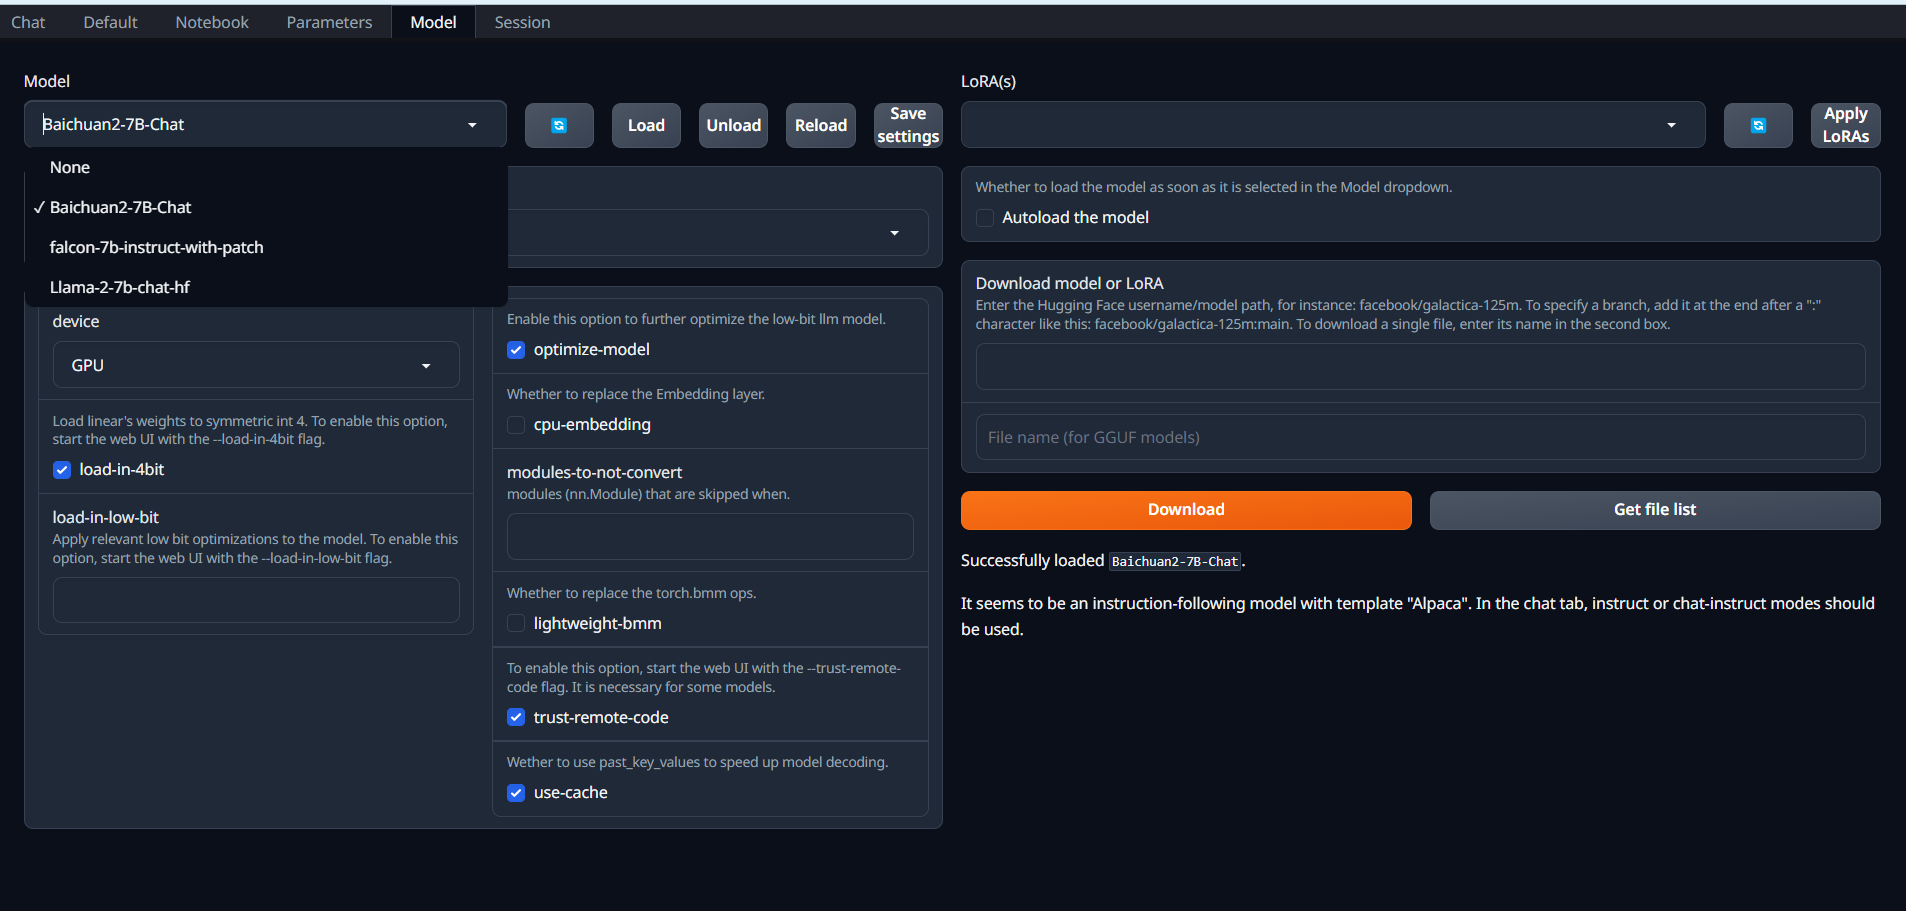Image resolution: width=1906 pixels, height=911 pixels.
Task: Switch to the Chat tab
Action: (x=28, y=22)
